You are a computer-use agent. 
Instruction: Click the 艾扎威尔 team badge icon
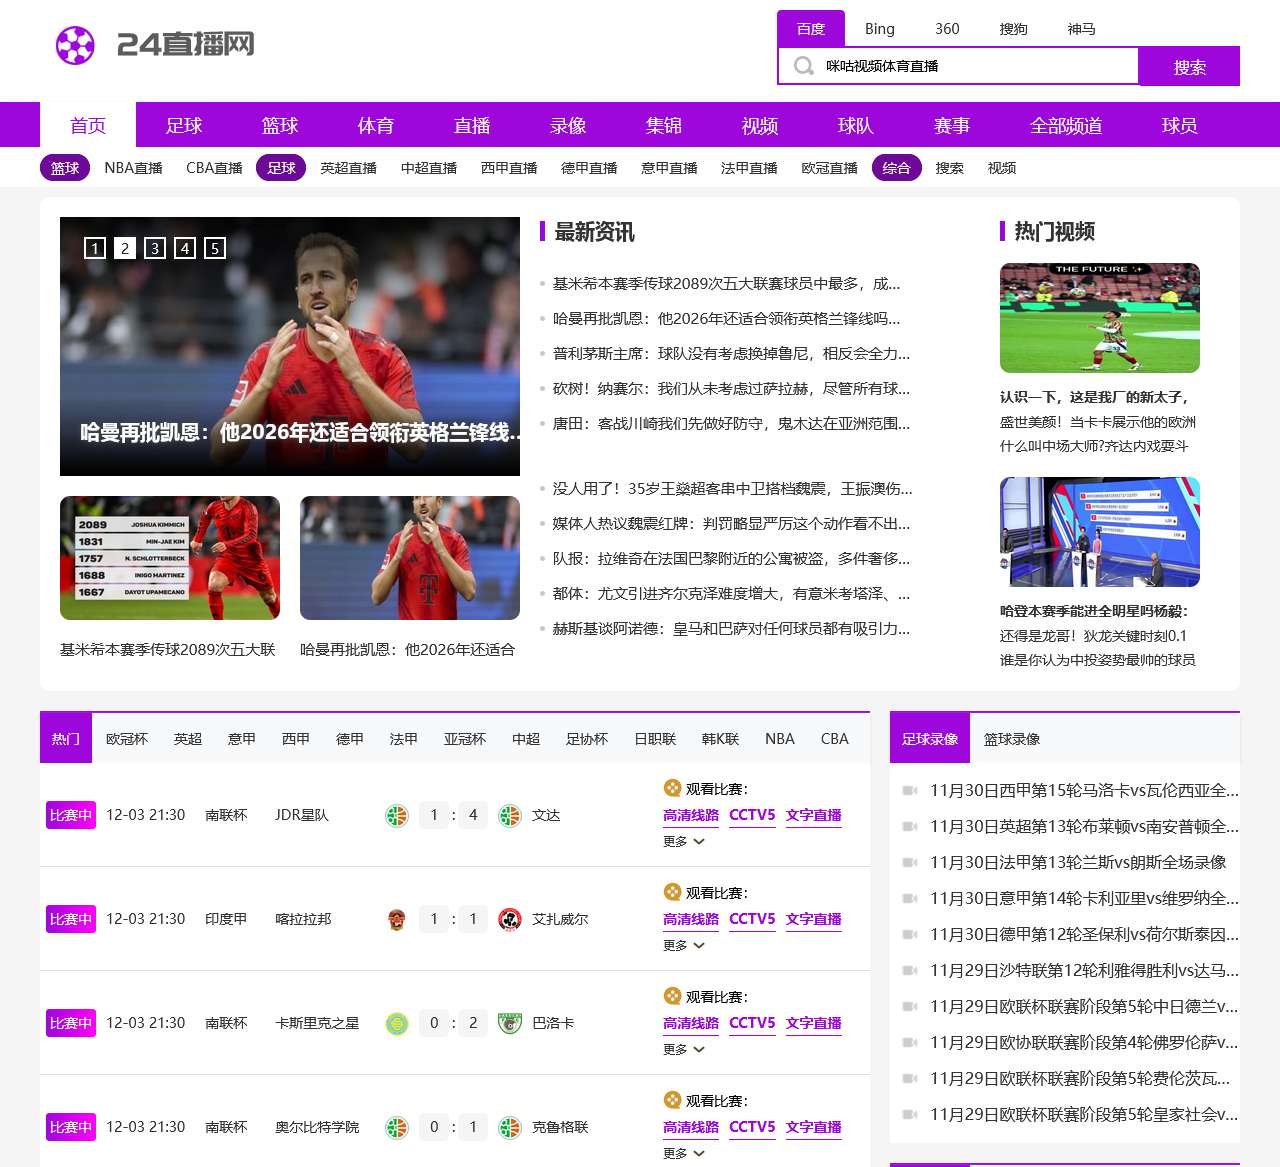pos(510,920)
